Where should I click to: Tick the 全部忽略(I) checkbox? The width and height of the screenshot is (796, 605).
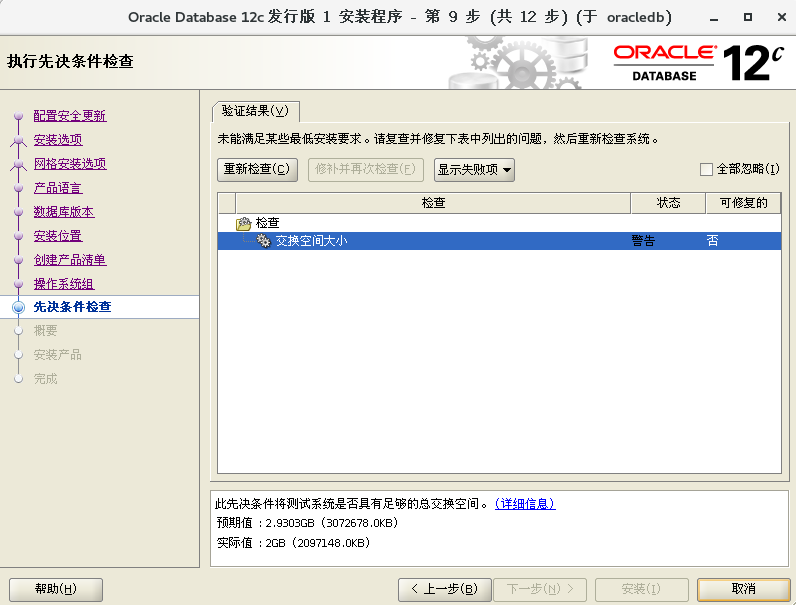tap(706, 169)
